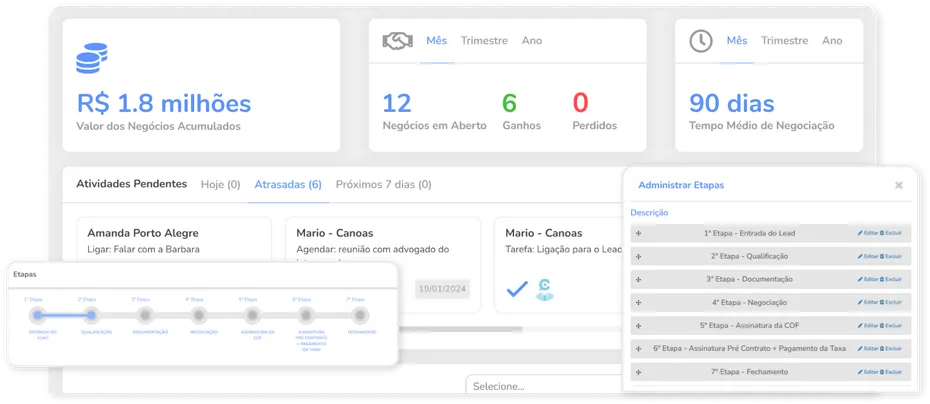Viewport: 930px width, 404px height.
Task: Select the 4ª Etapa Negociação step marker
Action: click(198, 315)
